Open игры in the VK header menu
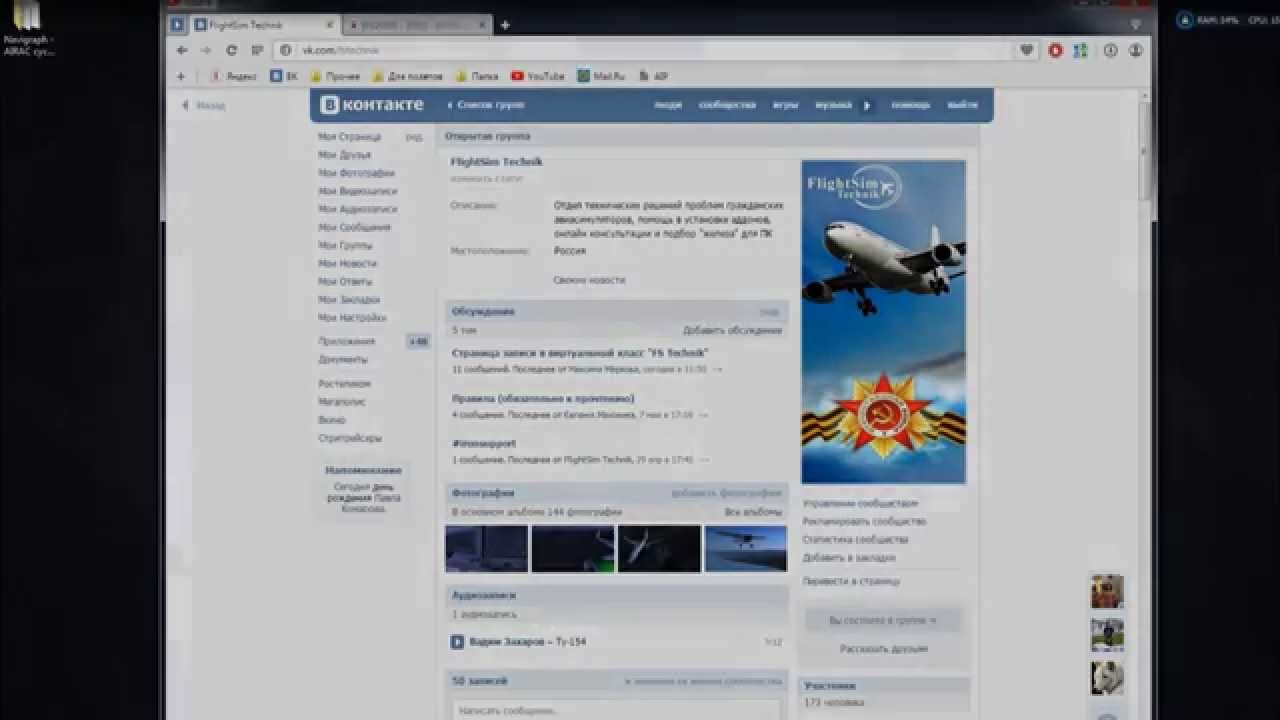This screenshot has height=720, width=1280. click(x=785, y=105)
